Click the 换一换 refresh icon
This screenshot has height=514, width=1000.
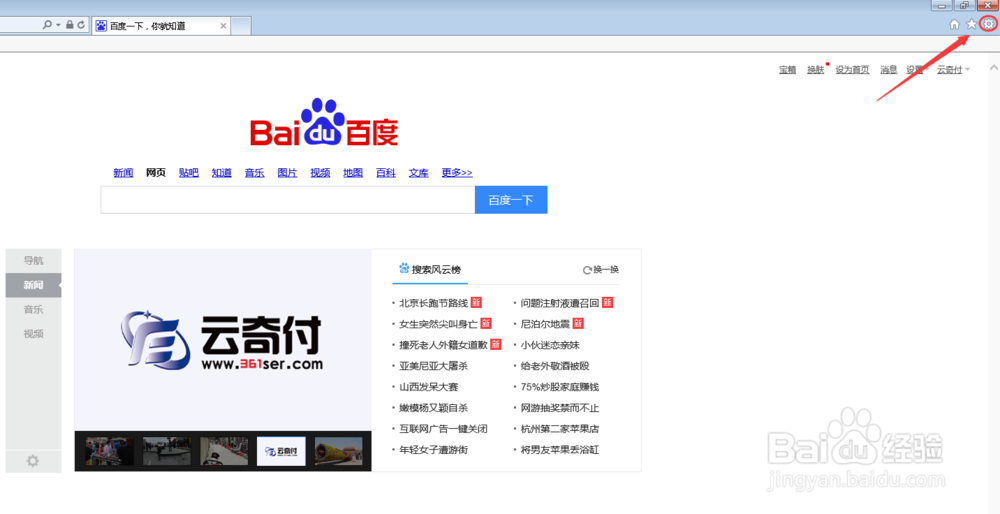587,270
